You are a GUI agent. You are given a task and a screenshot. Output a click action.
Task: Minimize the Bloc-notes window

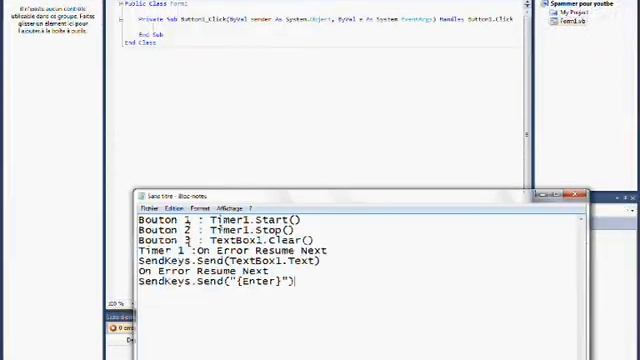coord(542,195)
